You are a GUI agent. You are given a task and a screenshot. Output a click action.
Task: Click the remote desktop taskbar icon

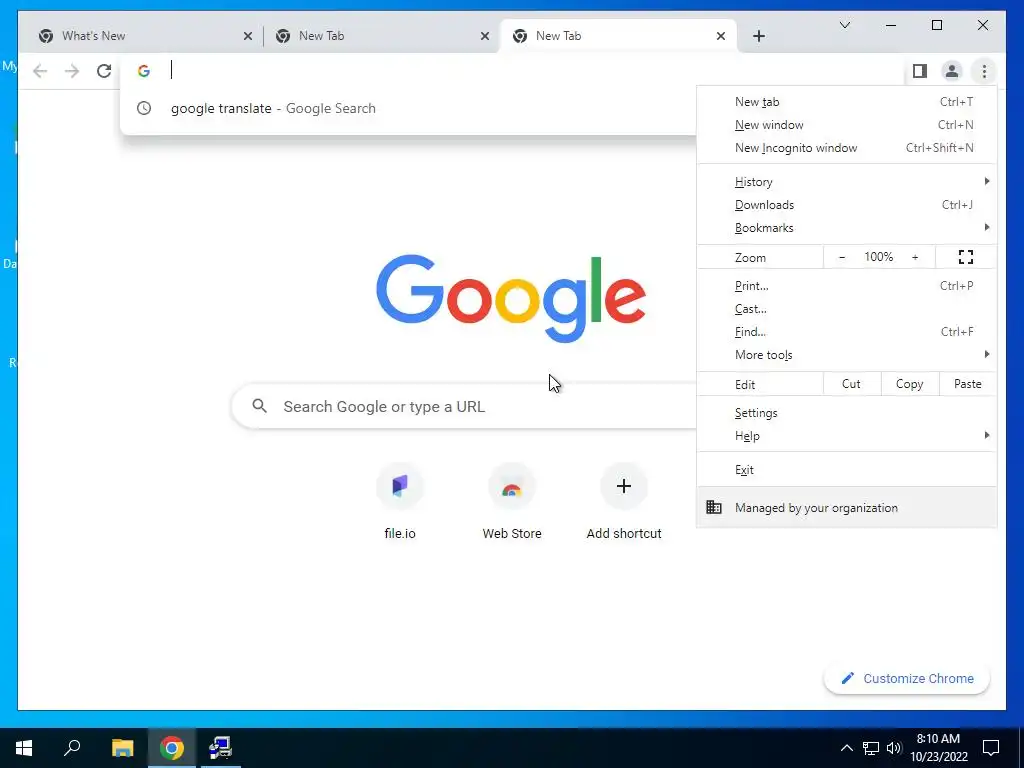coord(221,748)
